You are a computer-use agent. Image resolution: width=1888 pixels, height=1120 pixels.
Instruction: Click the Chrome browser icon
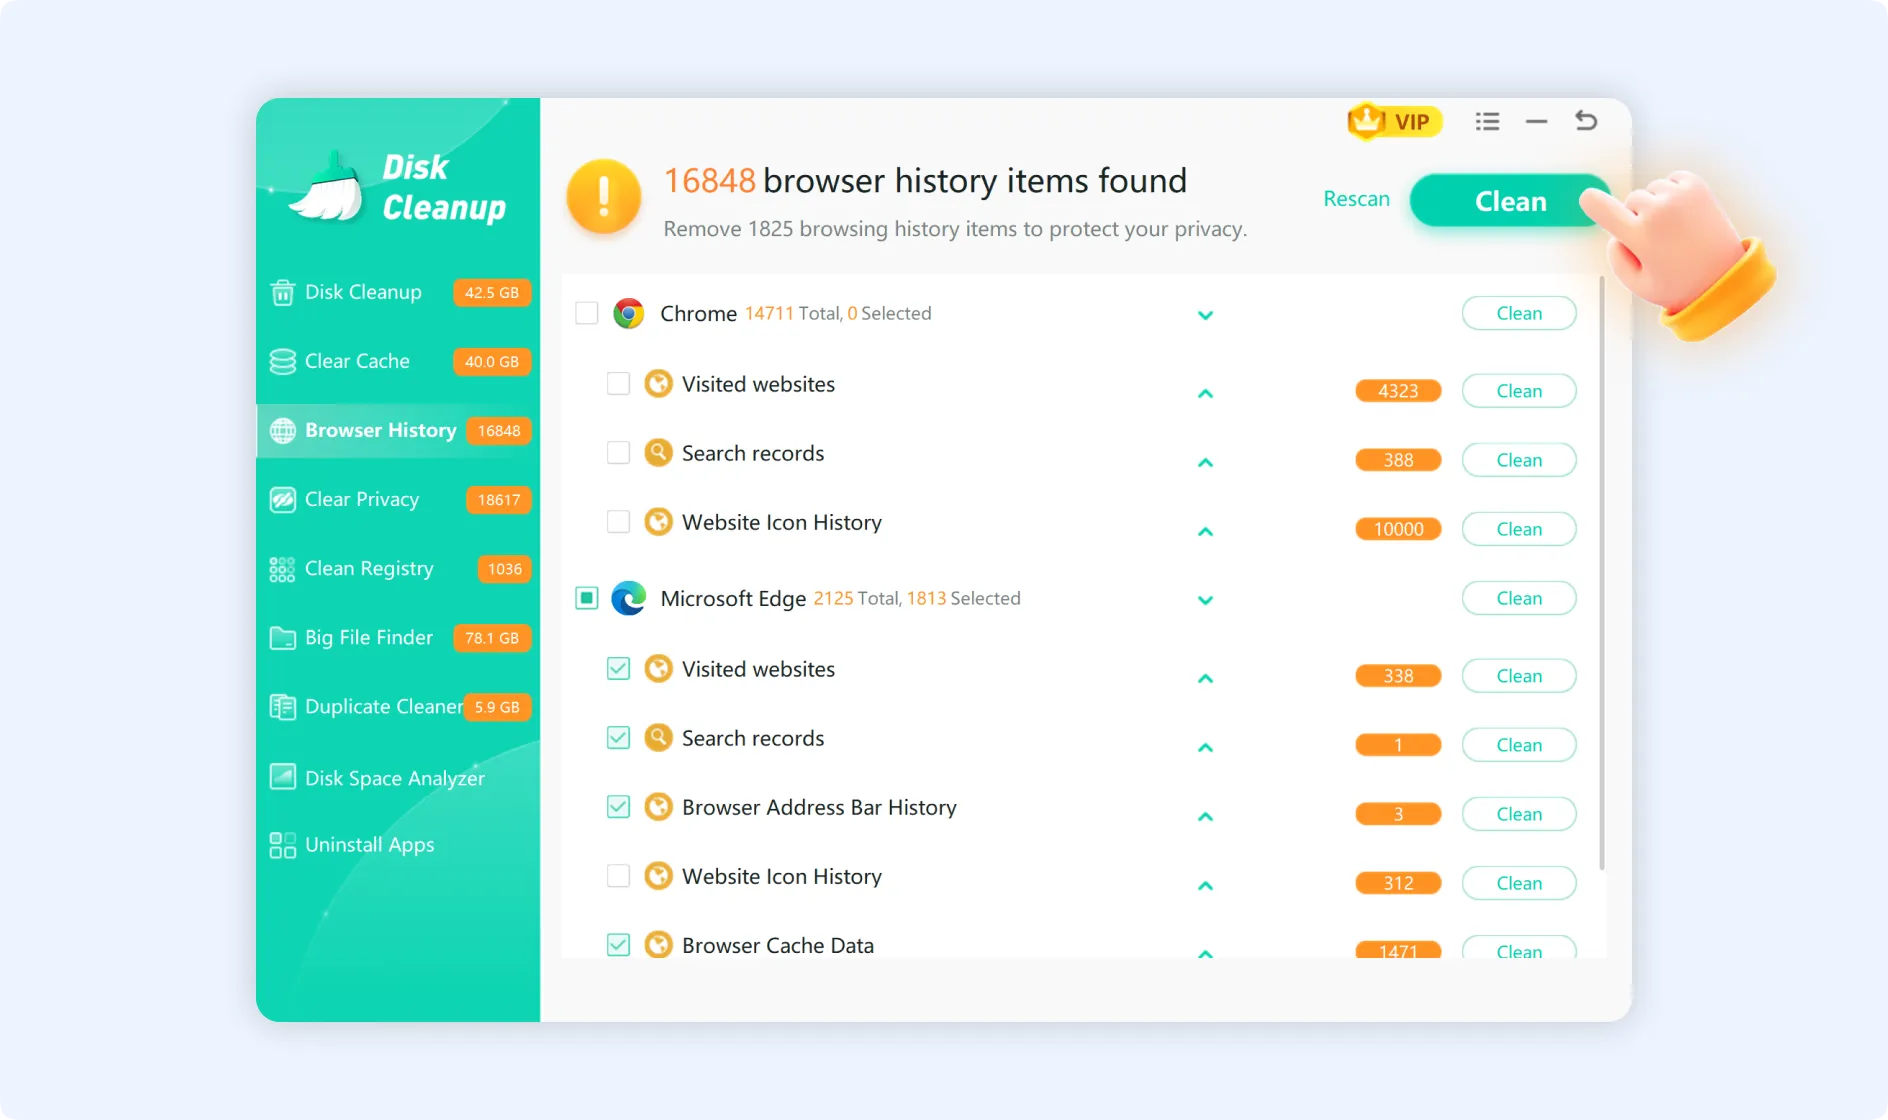point(628,313)
